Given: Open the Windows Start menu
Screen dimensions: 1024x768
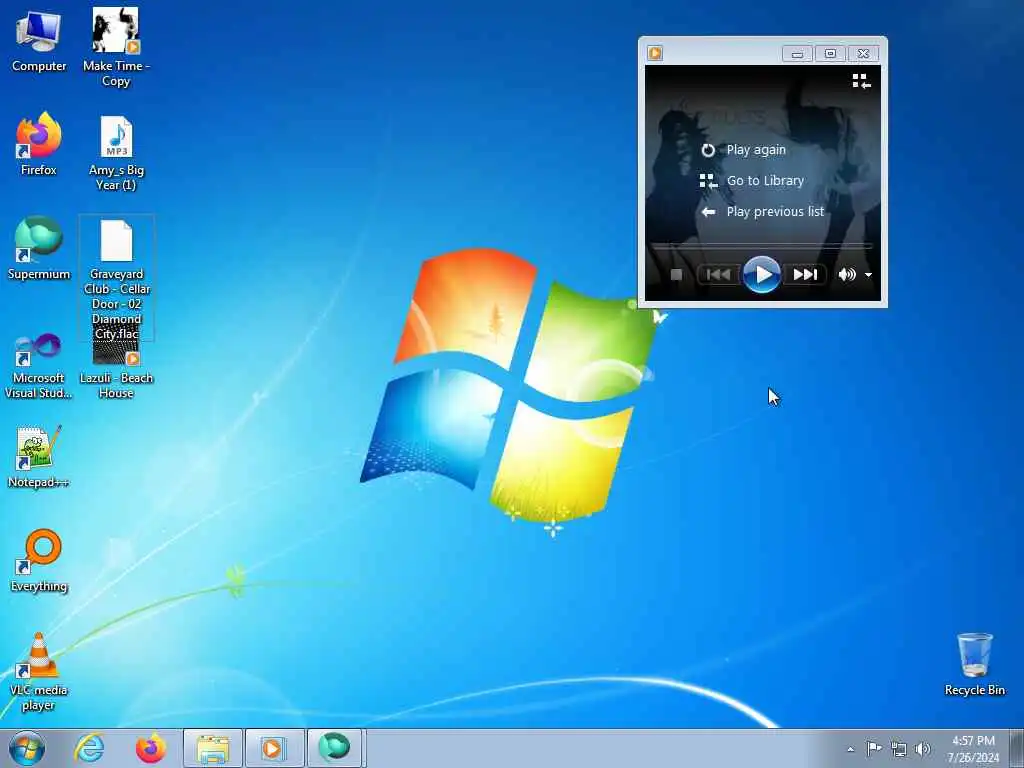Looking at the screenshot, I should click(x=27, y=748).
